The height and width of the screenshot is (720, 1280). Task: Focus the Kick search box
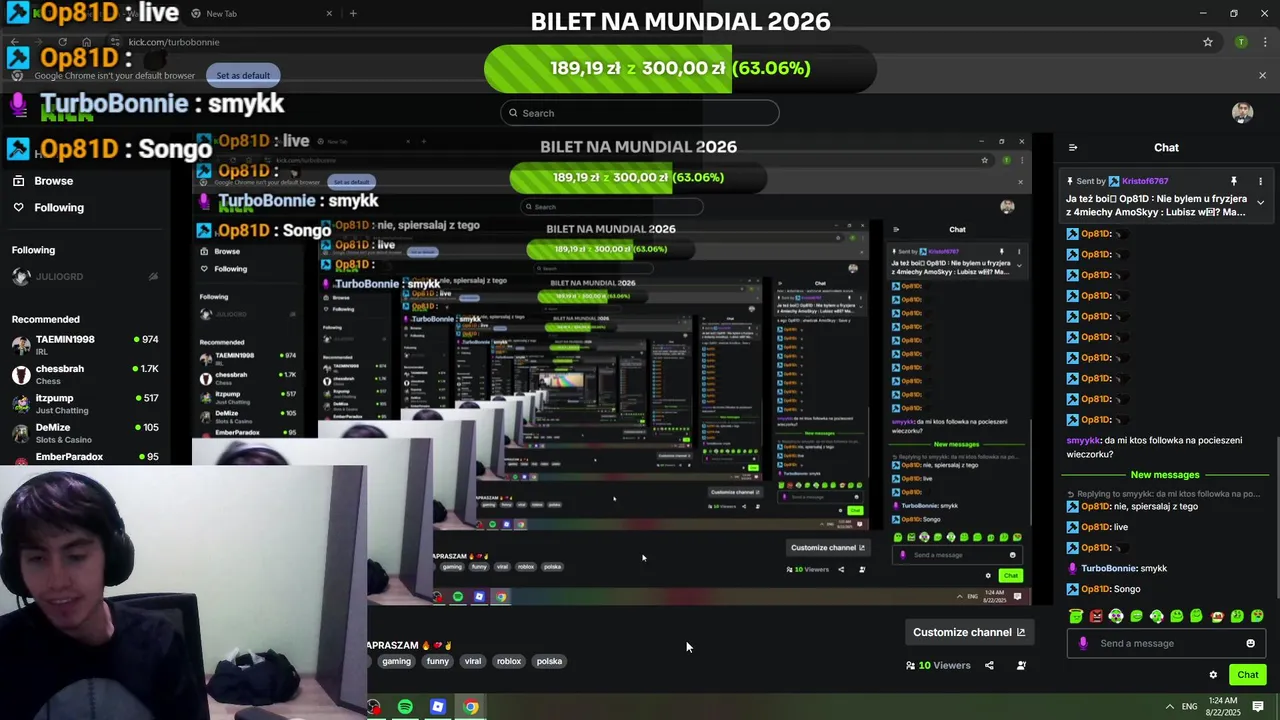[640, 113]
